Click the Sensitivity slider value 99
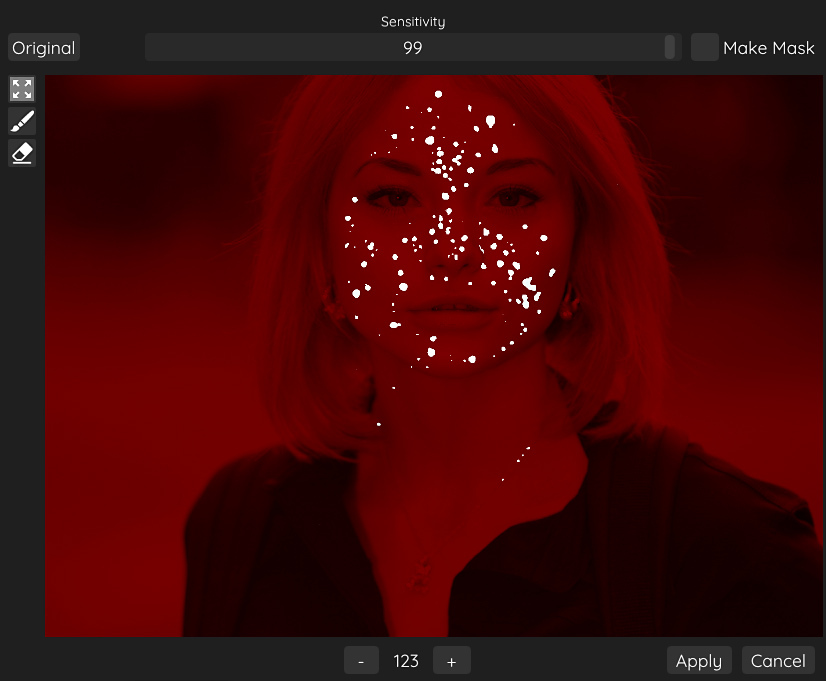826x681 pixels. tap(412, 47)
